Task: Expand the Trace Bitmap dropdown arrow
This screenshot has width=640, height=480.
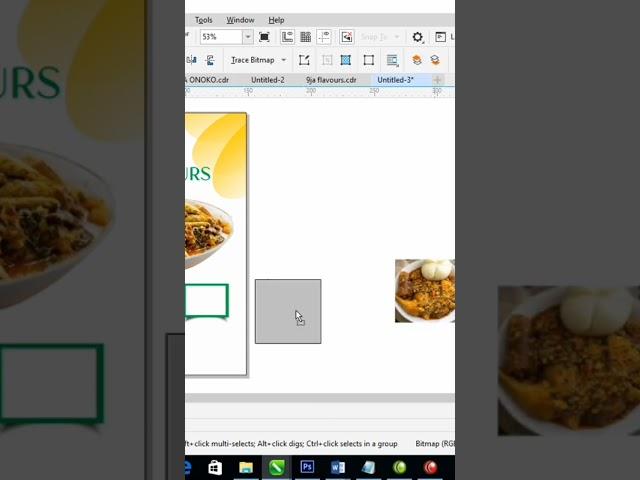Action: point(284,60)
